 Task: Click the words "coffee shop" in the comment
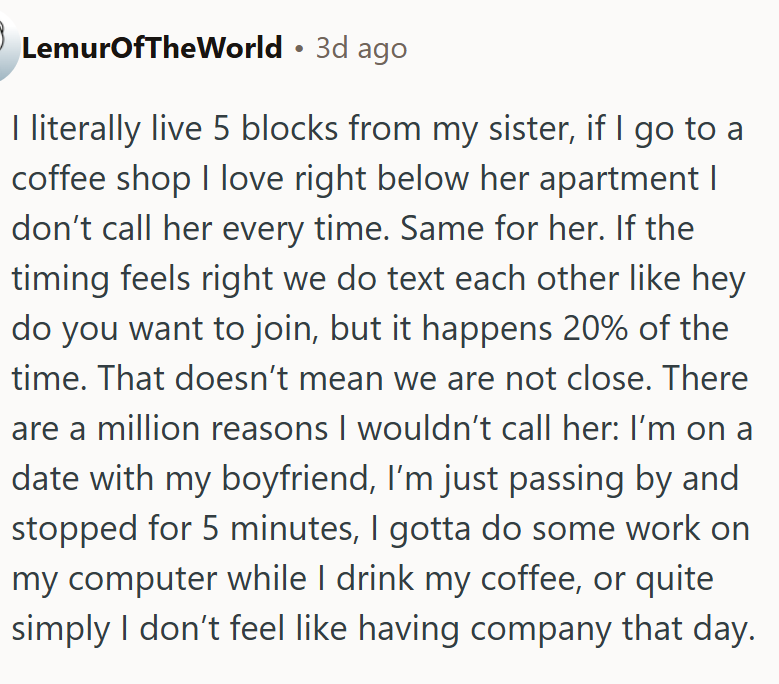pos(101,179)
